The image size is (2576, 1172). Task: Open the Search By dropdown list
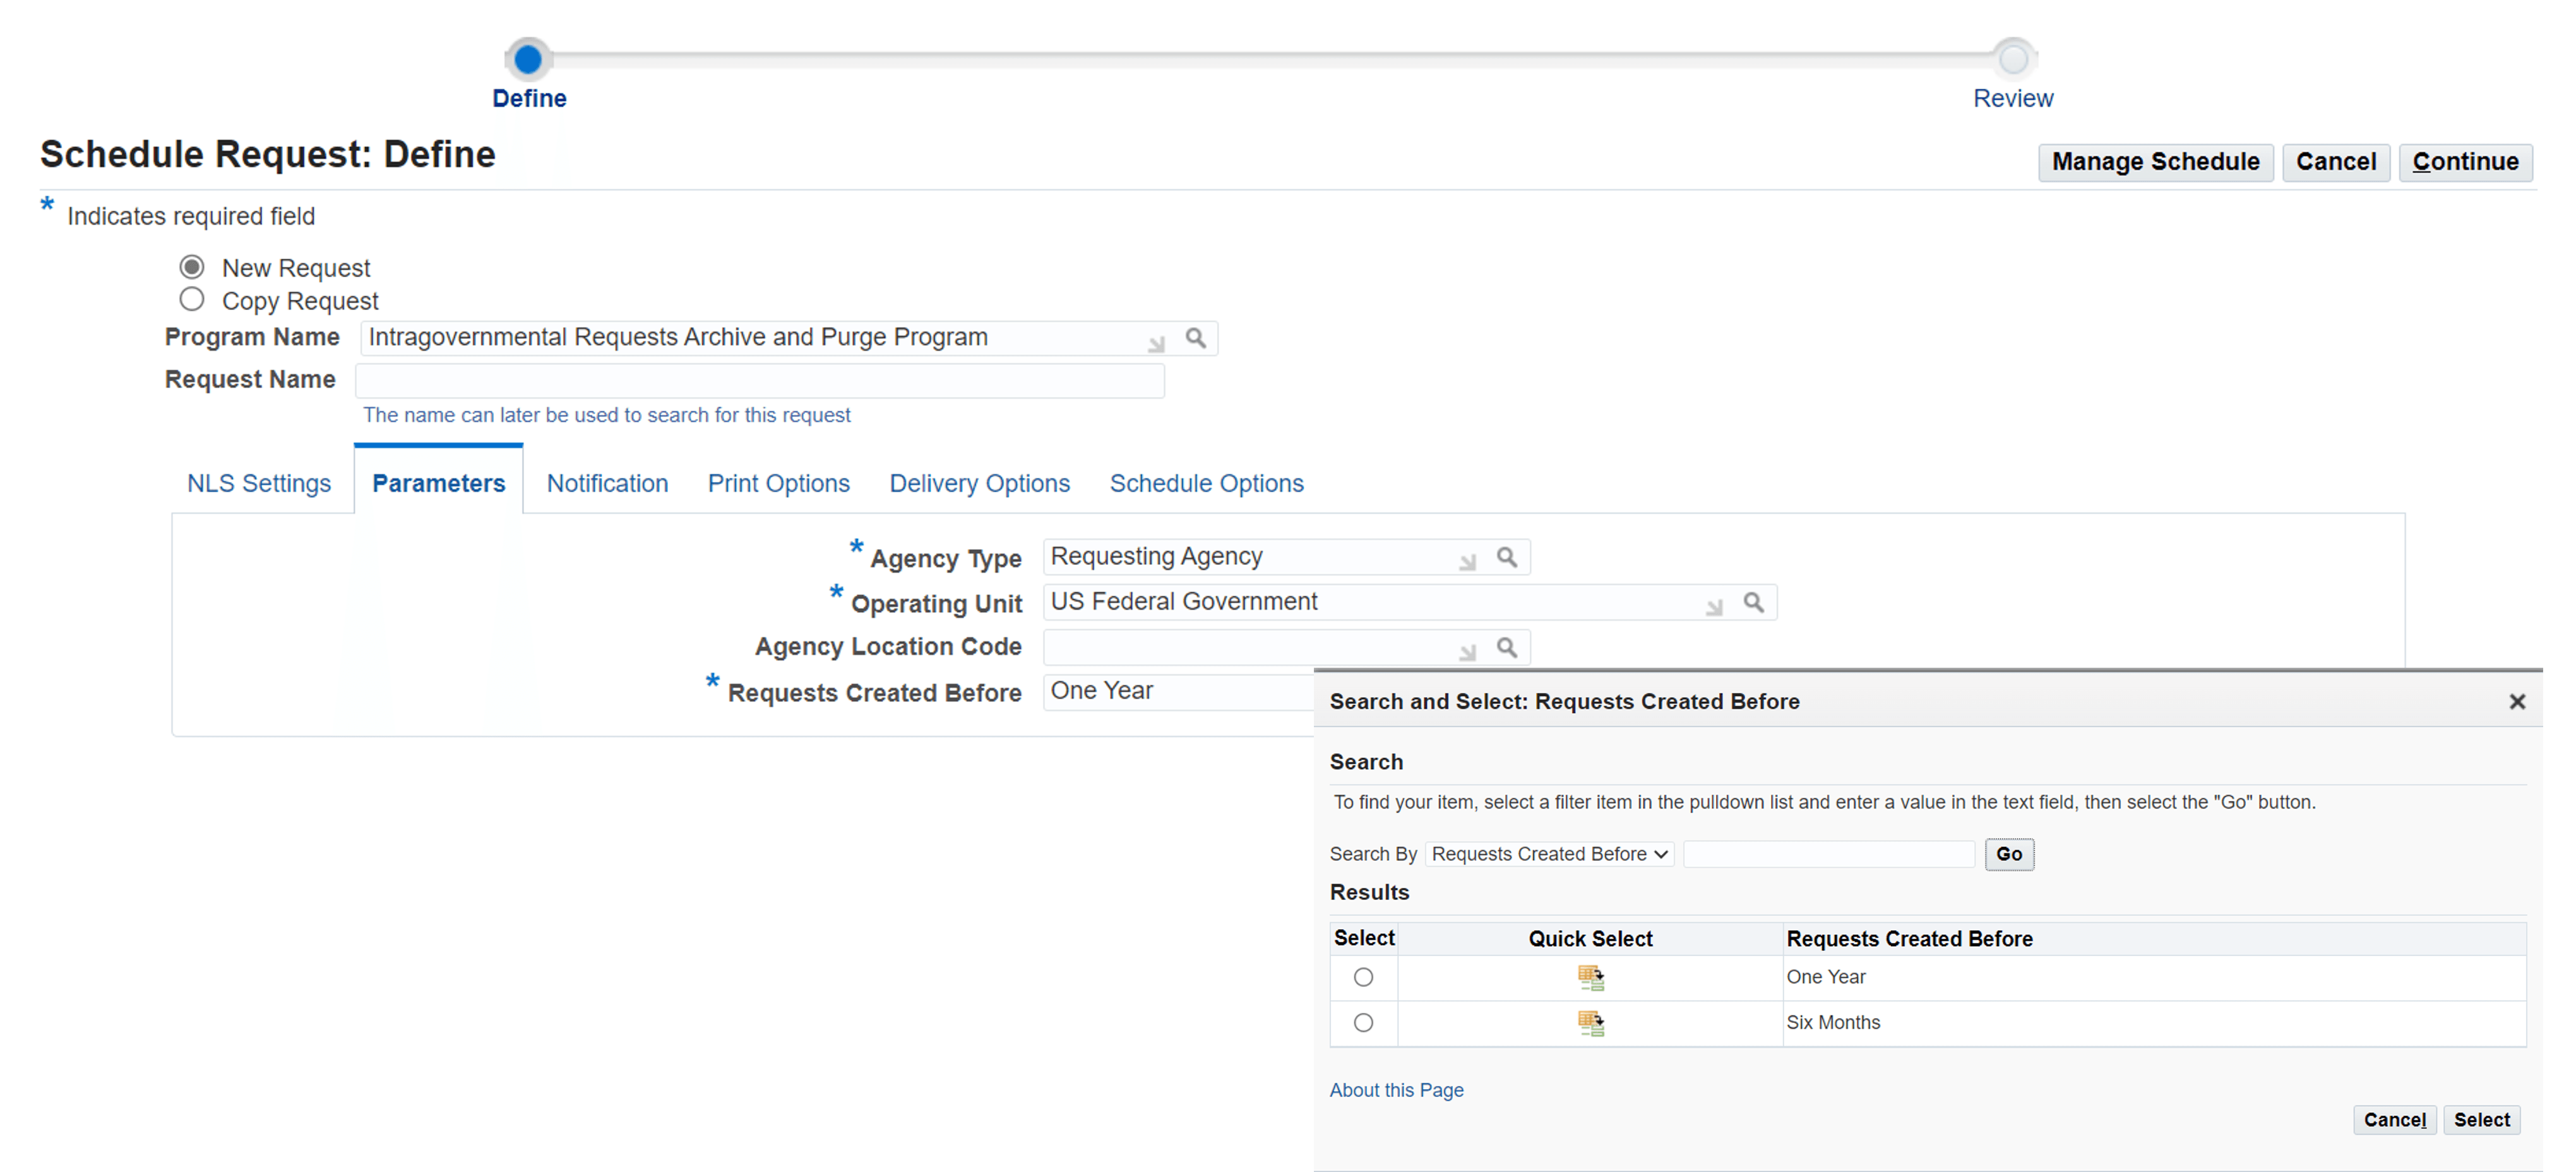point(1548,854)
